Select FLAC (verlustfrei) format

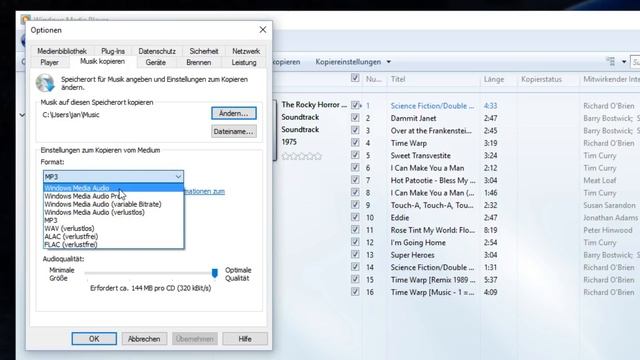tap(113, 244)
